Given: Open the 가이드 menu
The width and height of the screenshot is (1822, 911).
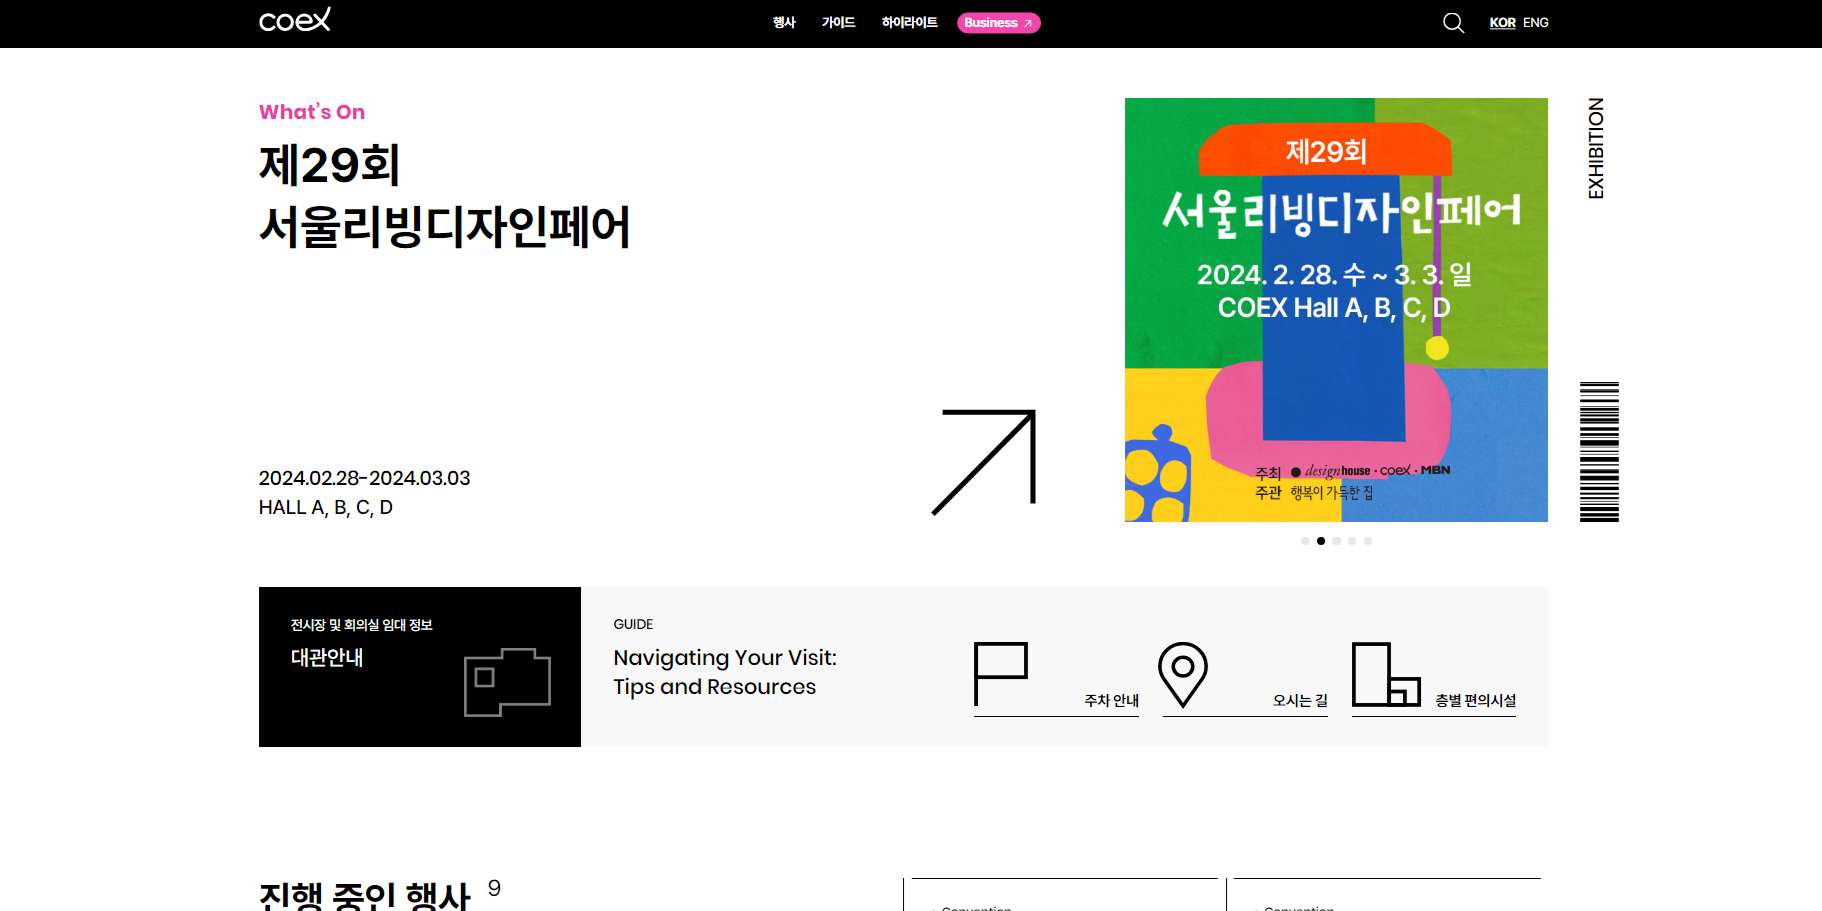Looking at the screenshot, I should point(838,23).
